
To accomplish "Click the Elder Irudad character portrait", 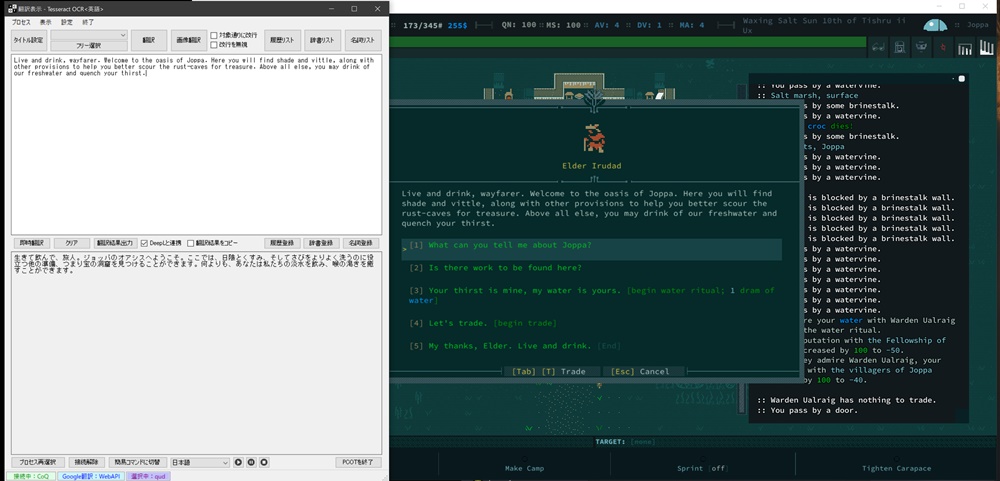I will pyautogui.click(x=594, y=138).
